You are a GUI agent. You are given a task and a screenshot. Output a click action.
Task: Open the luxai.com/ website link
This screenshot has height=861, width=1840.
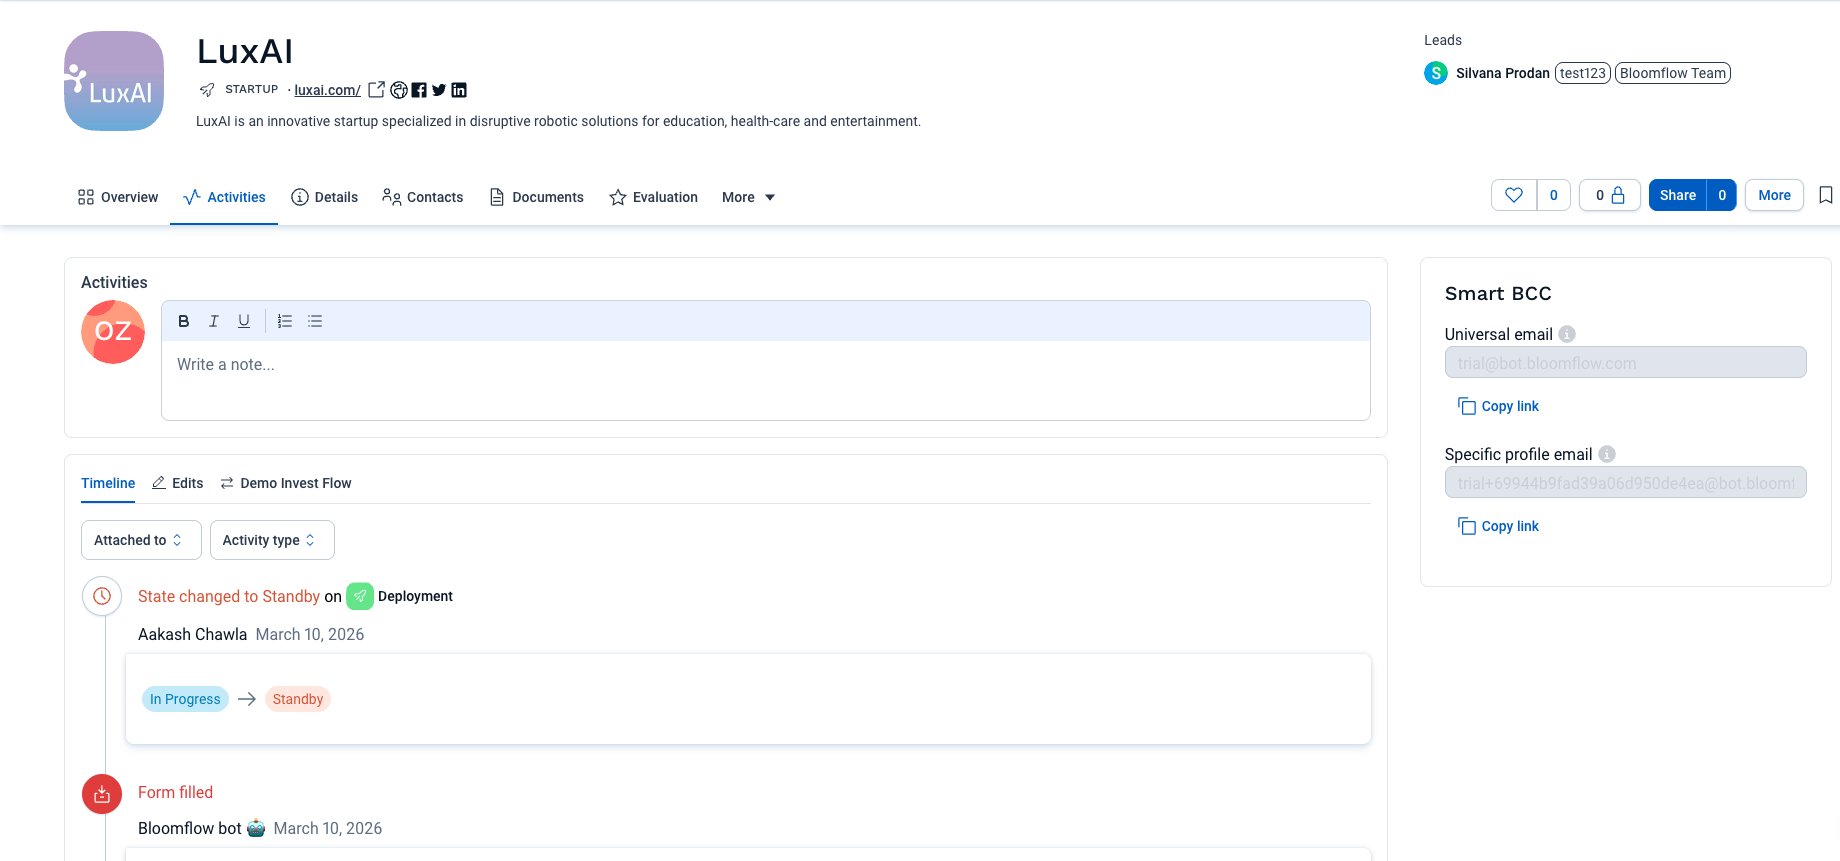[x=327, y=90]
